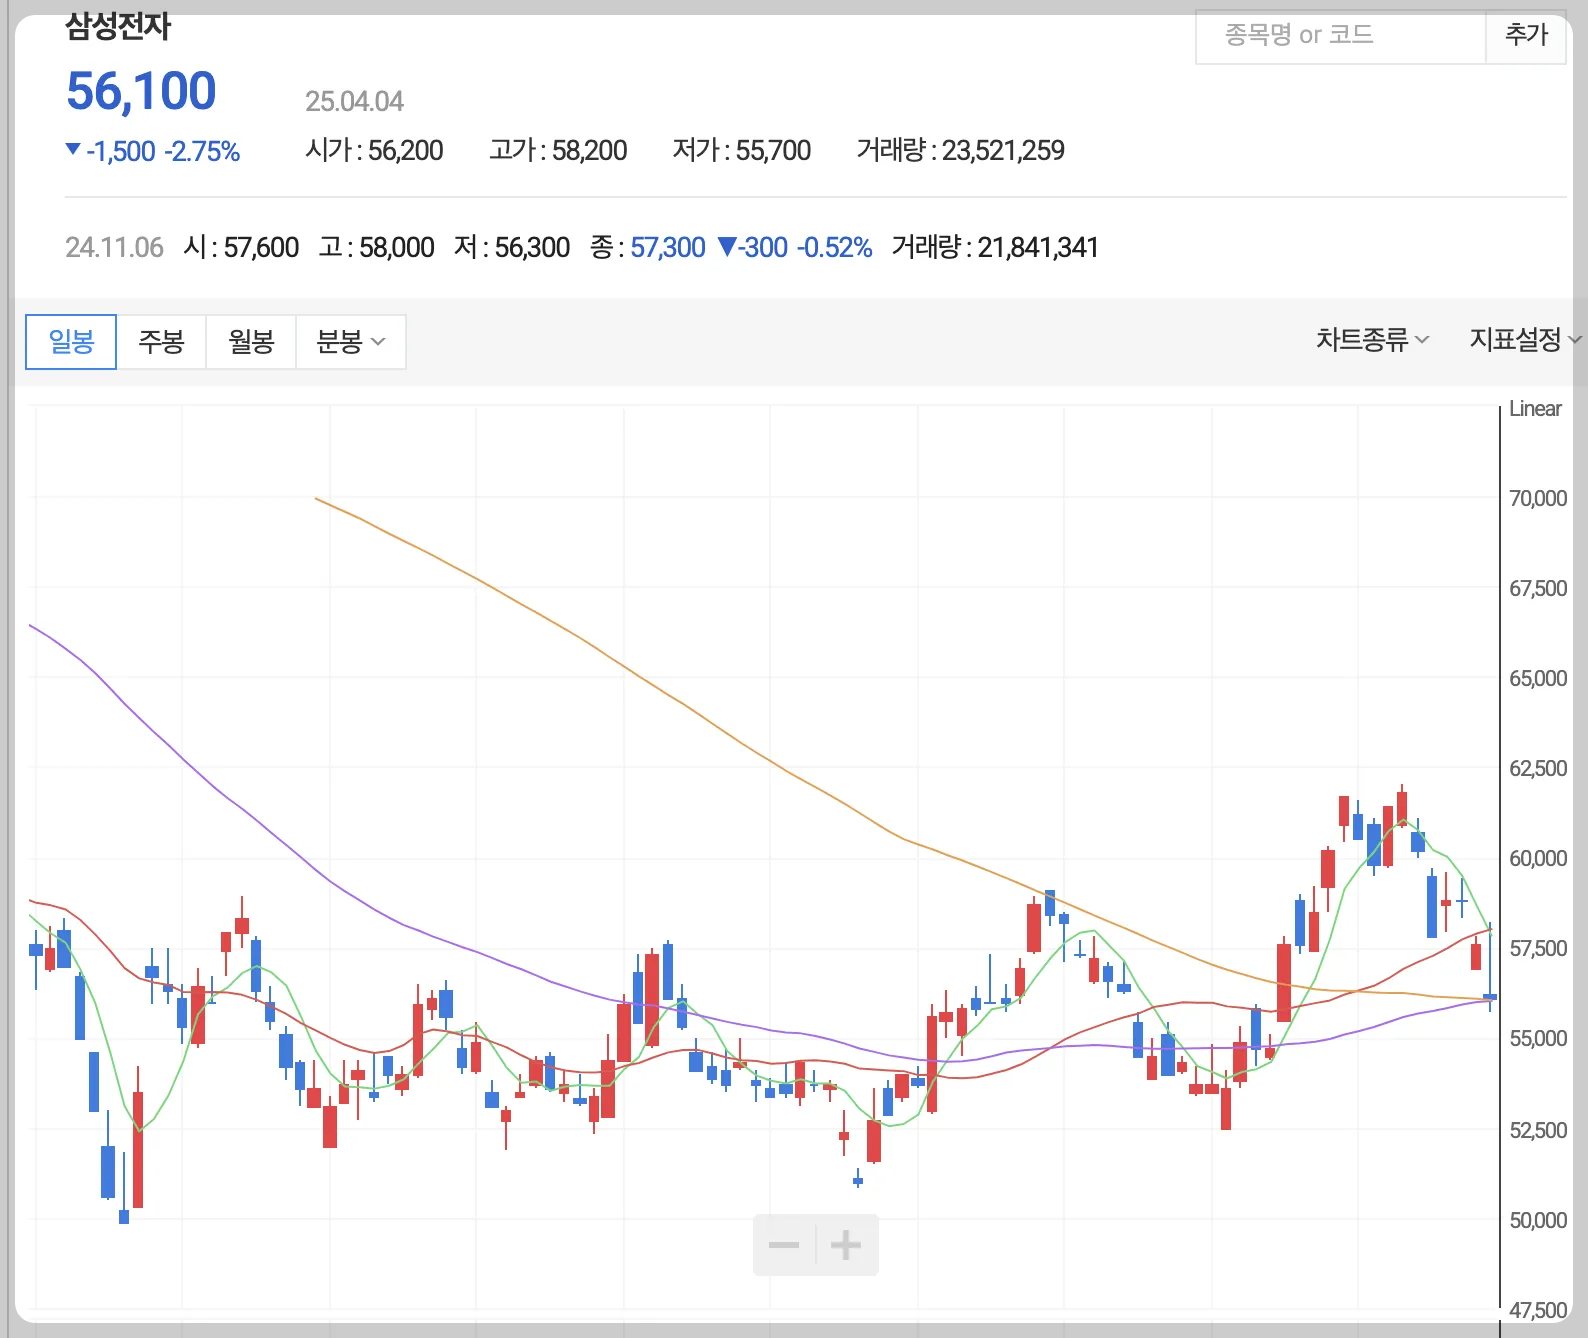
Task: Click the 57,500 price axis label
Action: [1538, 949]
